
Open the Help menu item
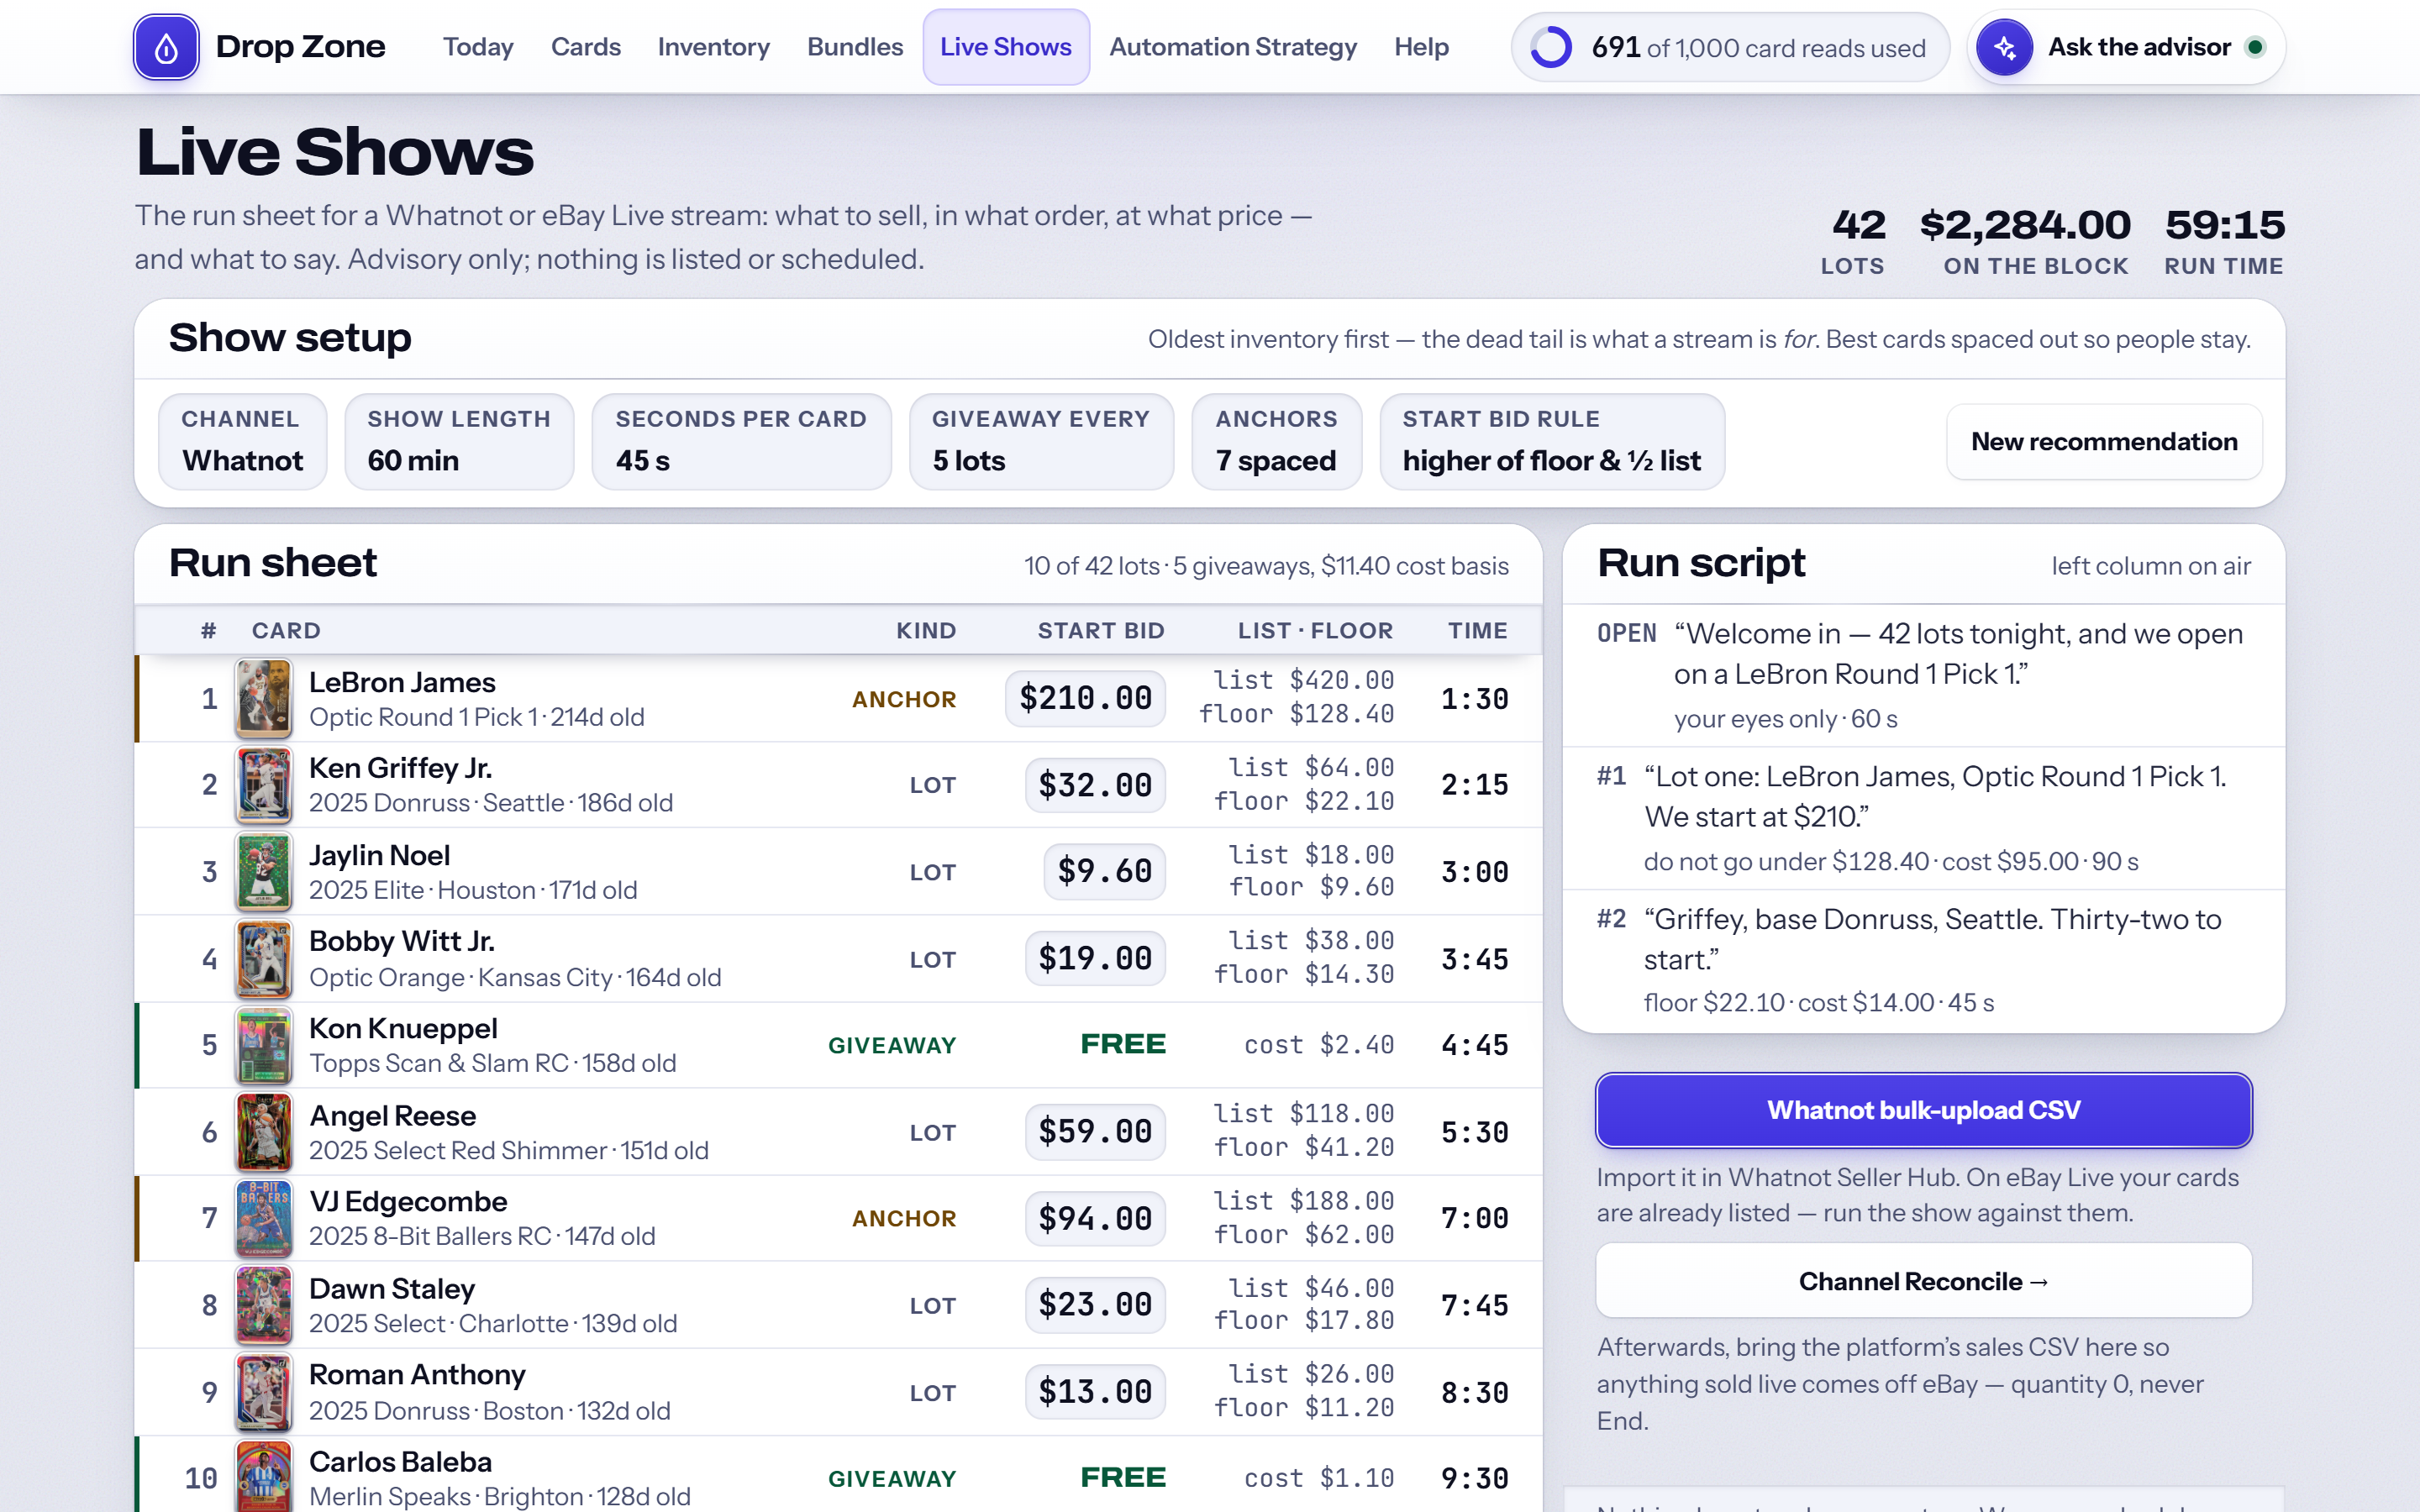(x=1421, y=47)
